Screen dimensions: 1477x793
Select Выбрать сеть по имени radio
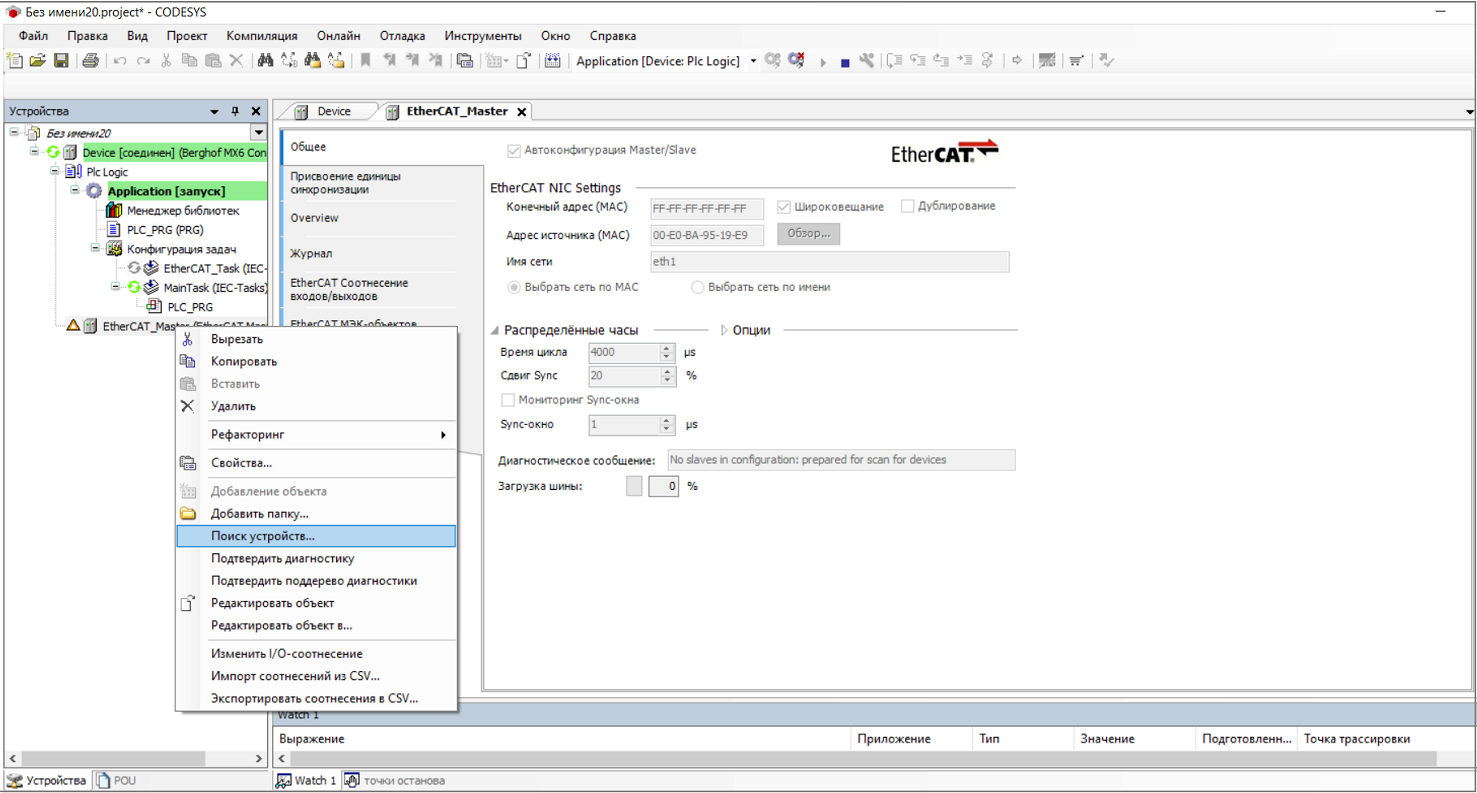[x=698, y=288]
